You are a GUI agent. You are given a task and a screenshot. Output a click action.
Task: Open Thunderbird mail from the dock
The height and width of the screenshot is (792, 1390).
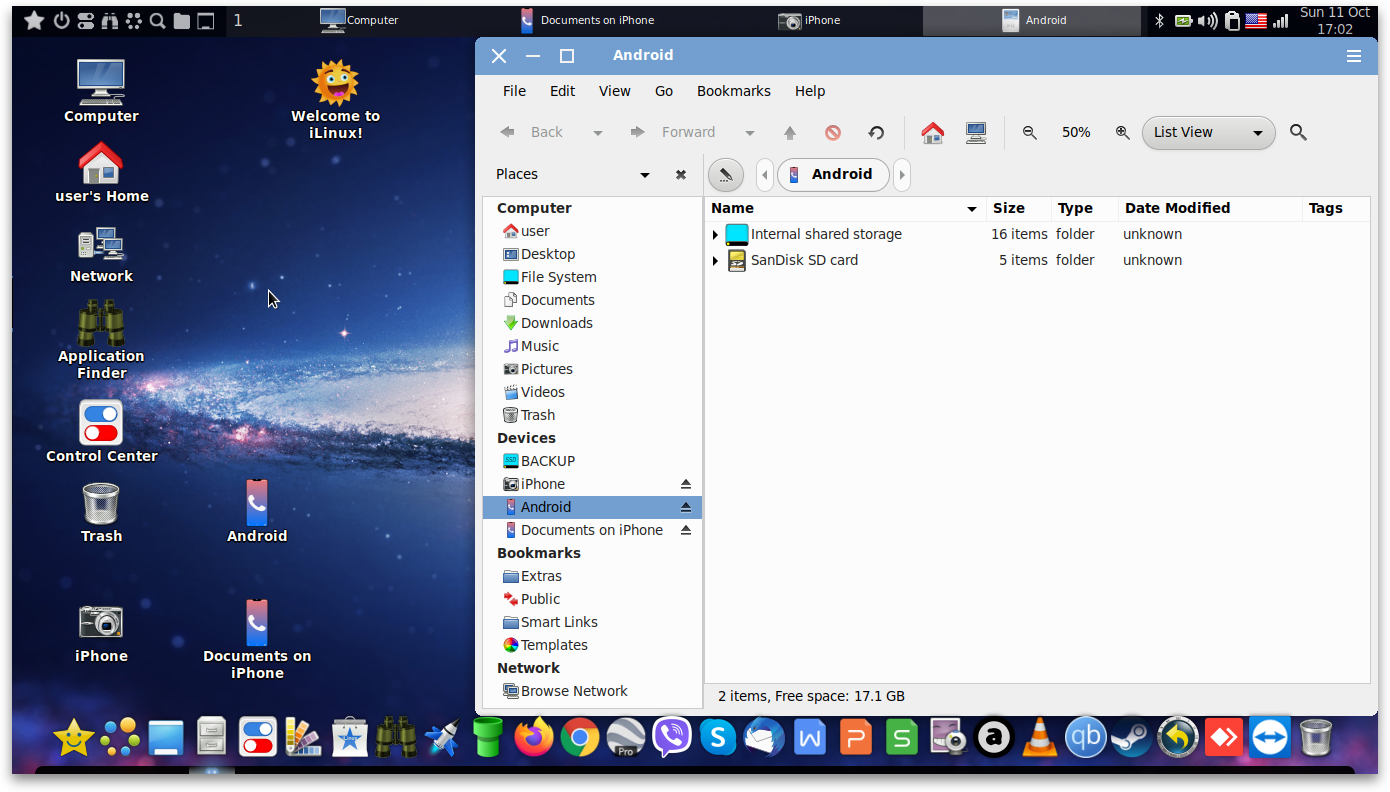click(x=764, y=738)
